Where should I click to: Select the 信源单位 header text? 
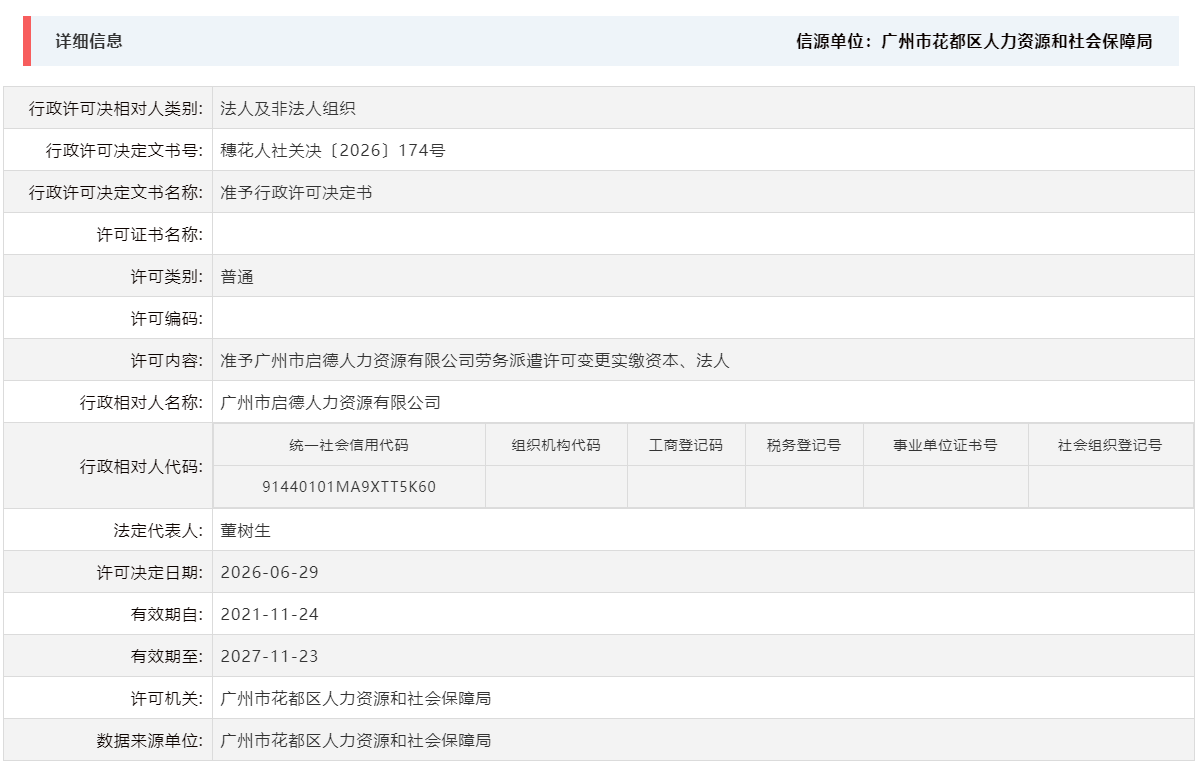pos(974,41)
